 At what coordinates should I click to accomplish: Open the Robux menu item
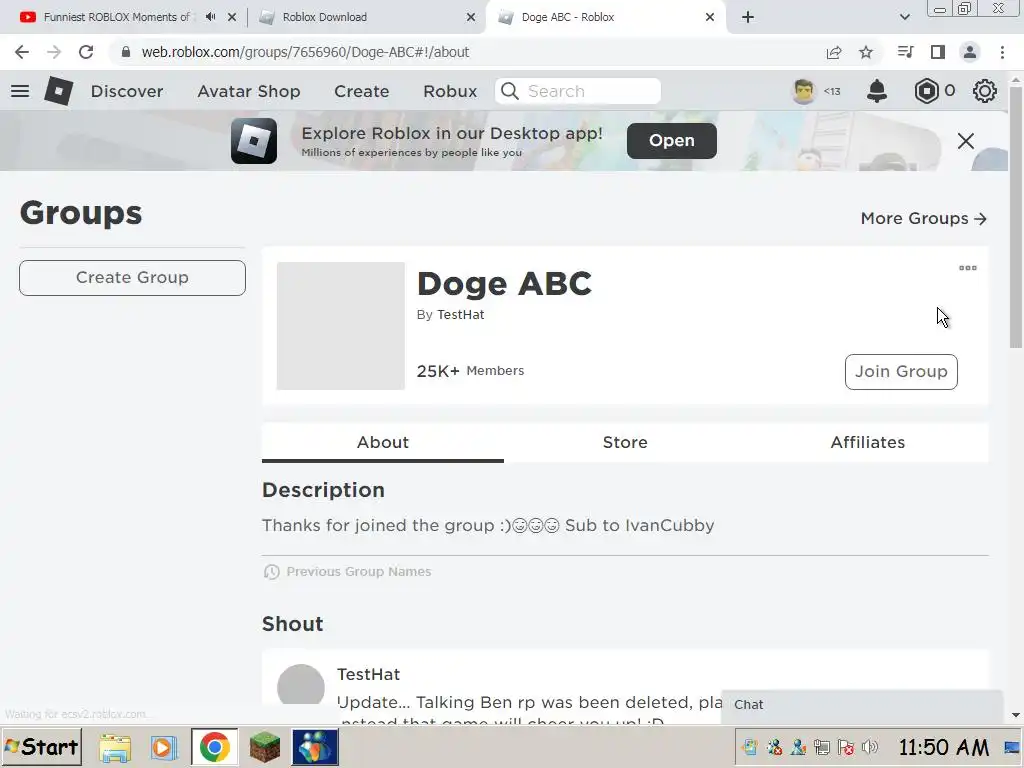(x=450, y=91)
